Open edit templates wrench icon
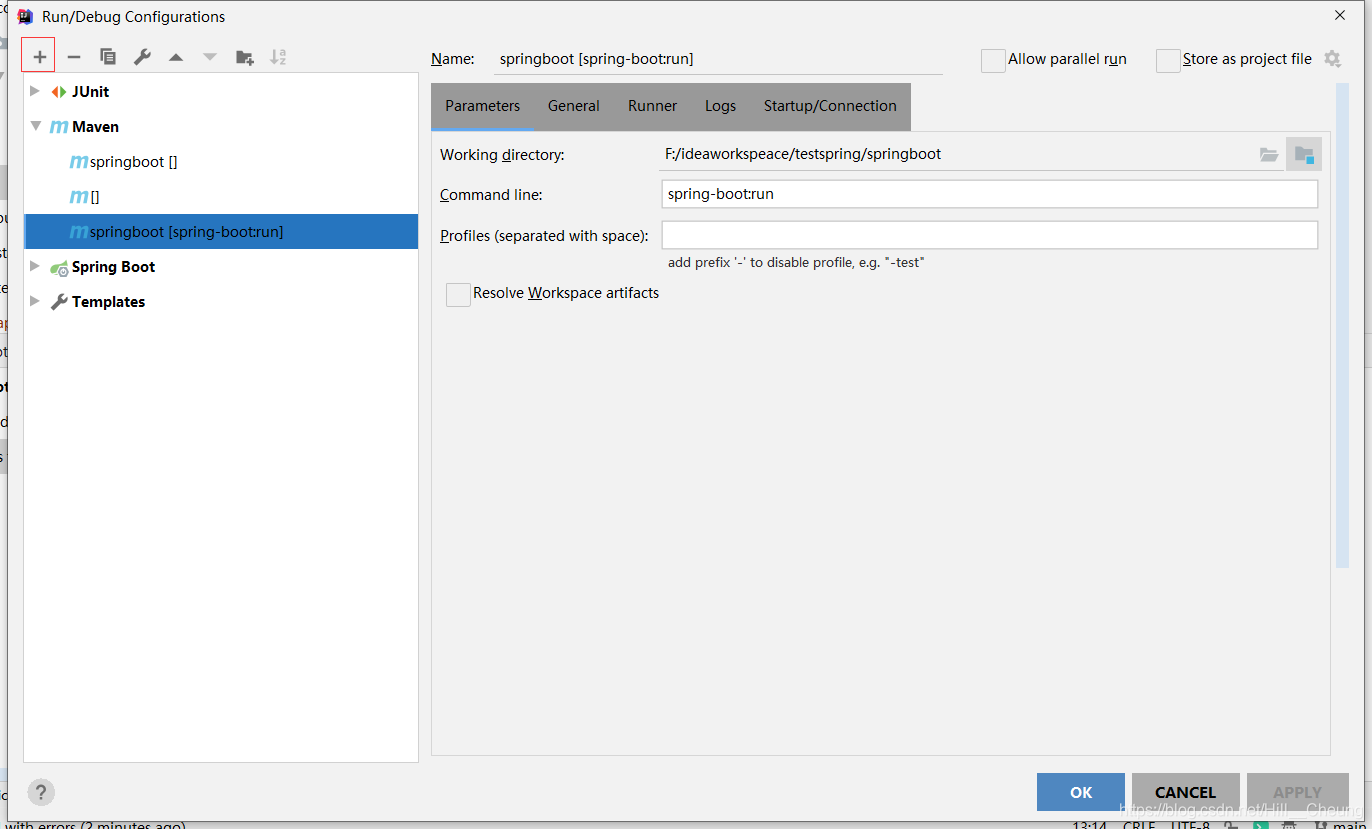The image size is (1372, 829). (x=142, y=57)
